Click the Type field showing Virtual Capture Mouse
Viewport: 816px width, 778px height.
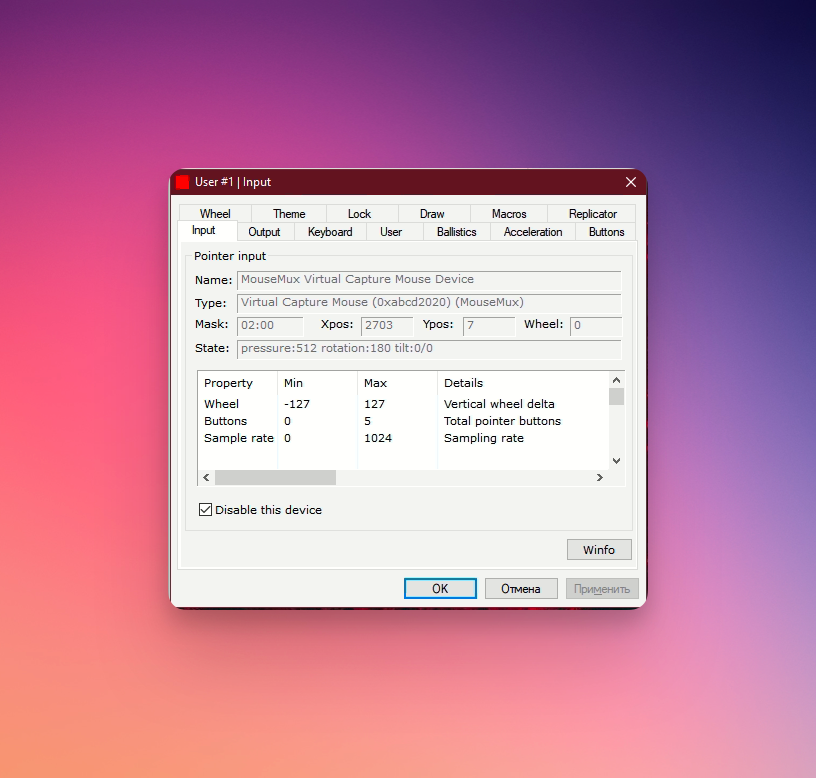tap(429, 303)
